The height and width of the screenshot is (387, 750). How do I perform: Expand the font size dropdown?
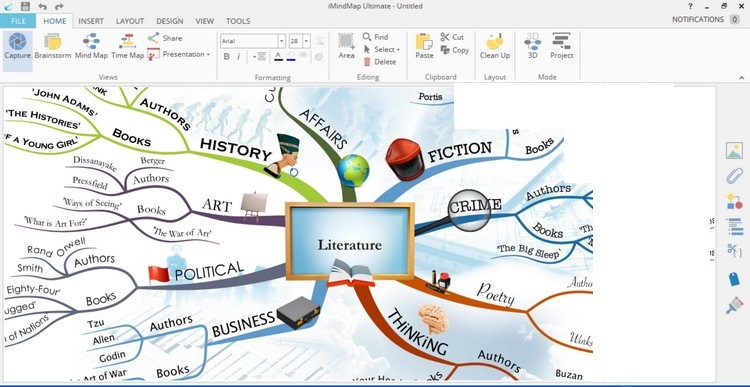[306, 41]
